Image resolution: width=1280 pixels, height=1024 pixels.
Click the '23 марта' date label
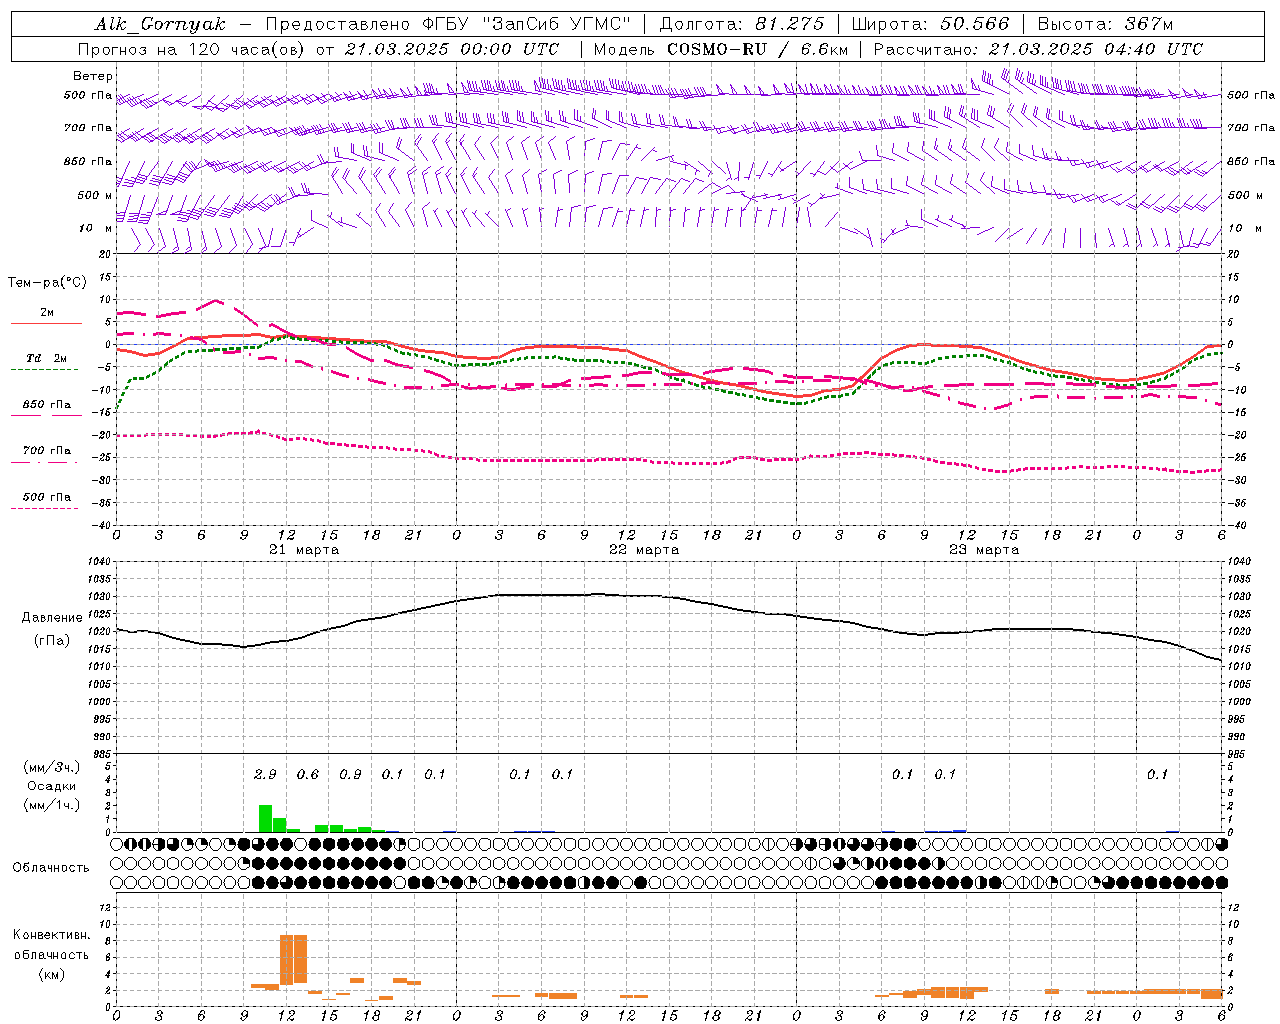[984, 550]
